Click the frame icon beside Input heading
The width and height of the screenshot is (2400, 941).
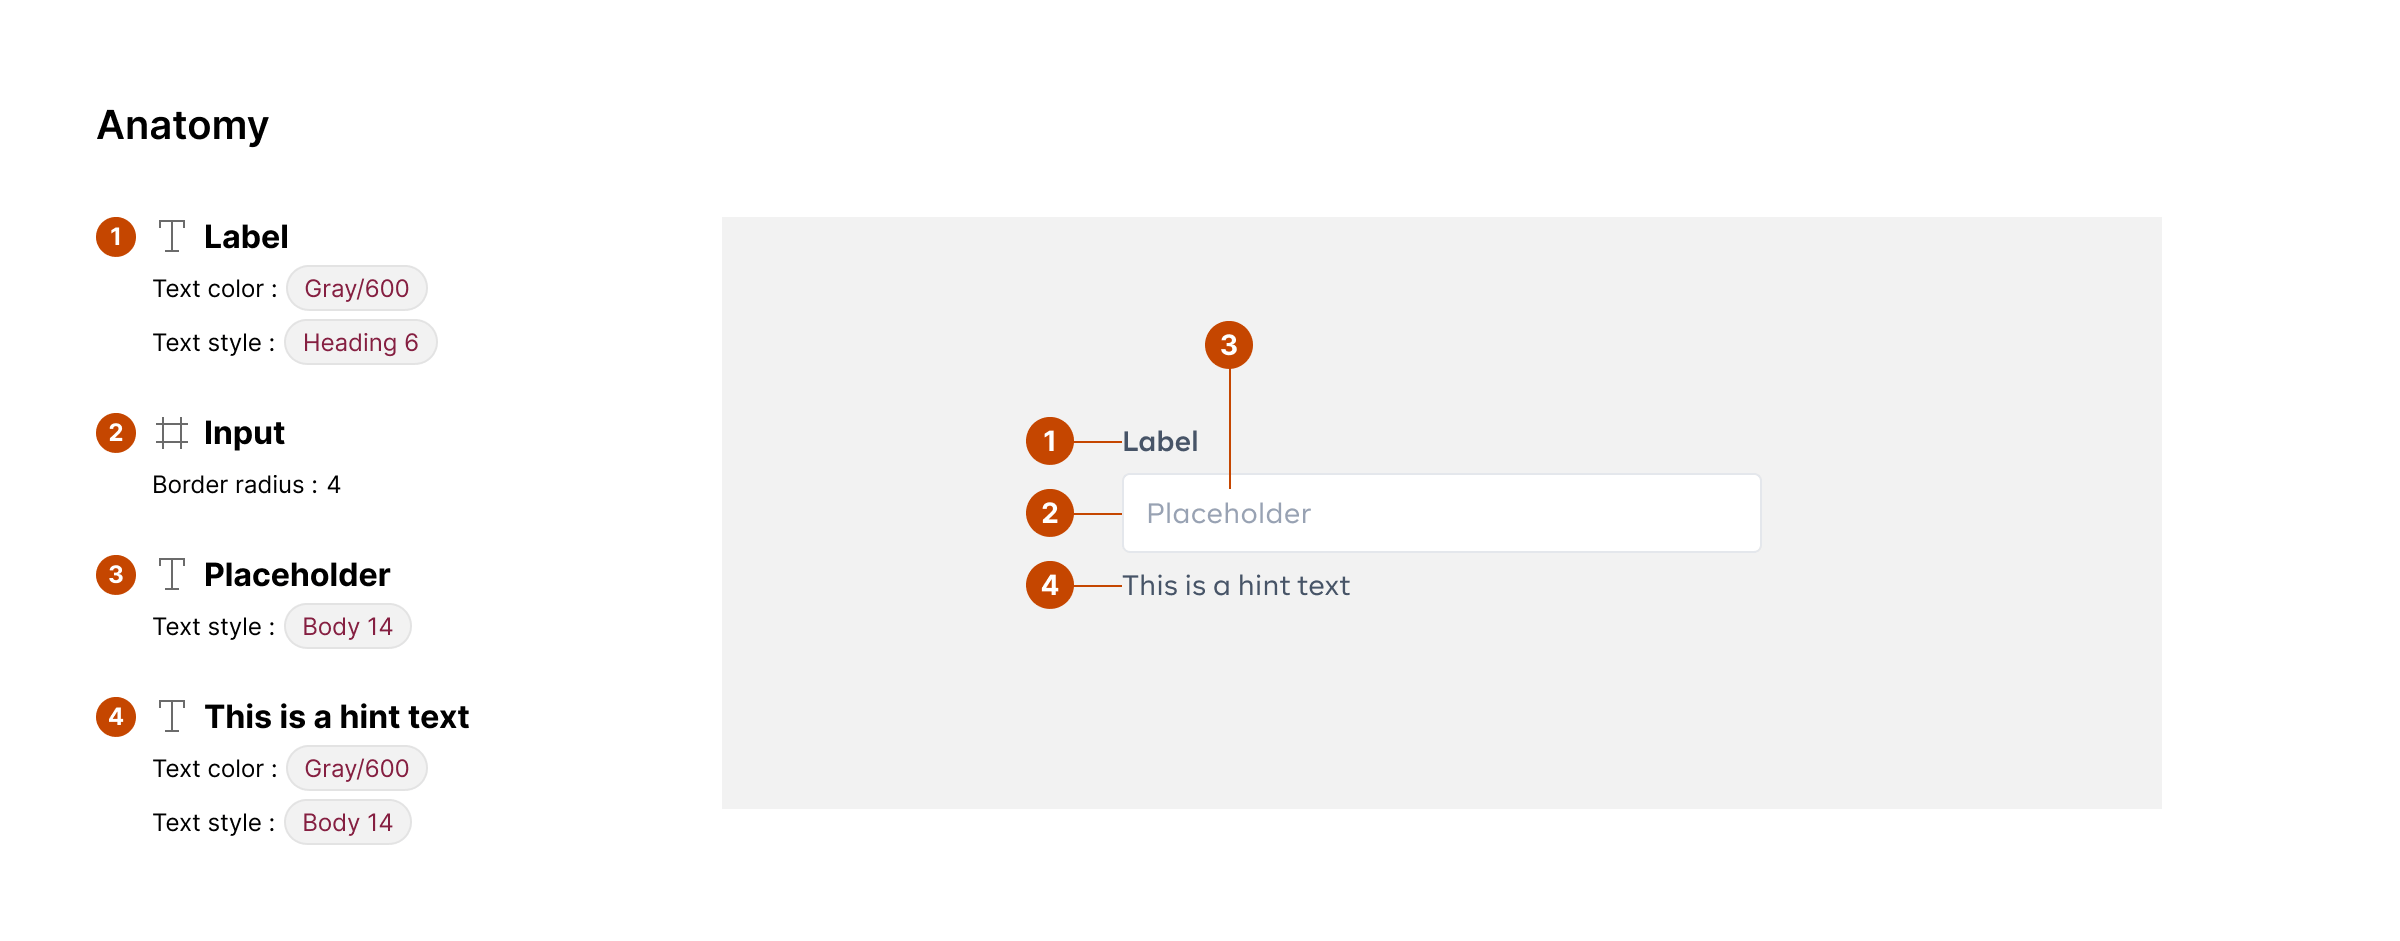click(172, 433)
